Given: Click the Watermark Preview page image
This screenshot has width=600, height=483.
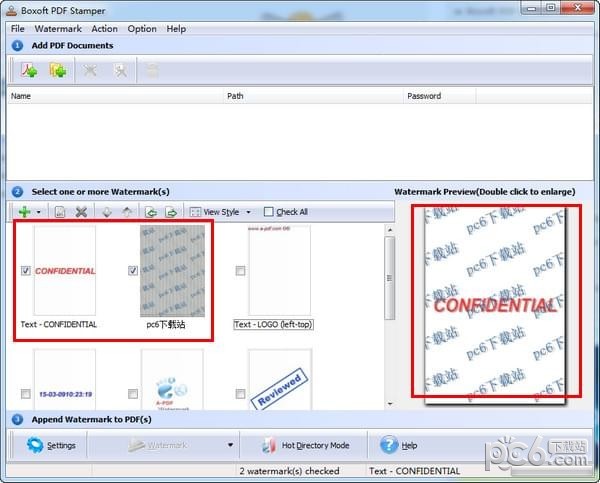Looking at the screenshot, I should [495, 305].
